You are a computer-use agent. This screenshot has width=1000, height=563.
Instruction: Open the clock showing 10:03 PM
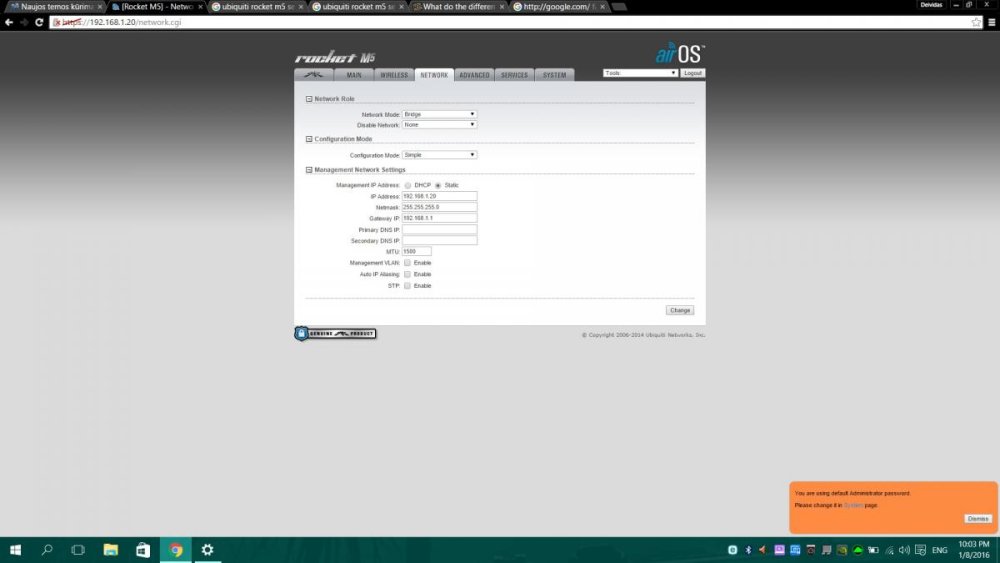[974, 550]
